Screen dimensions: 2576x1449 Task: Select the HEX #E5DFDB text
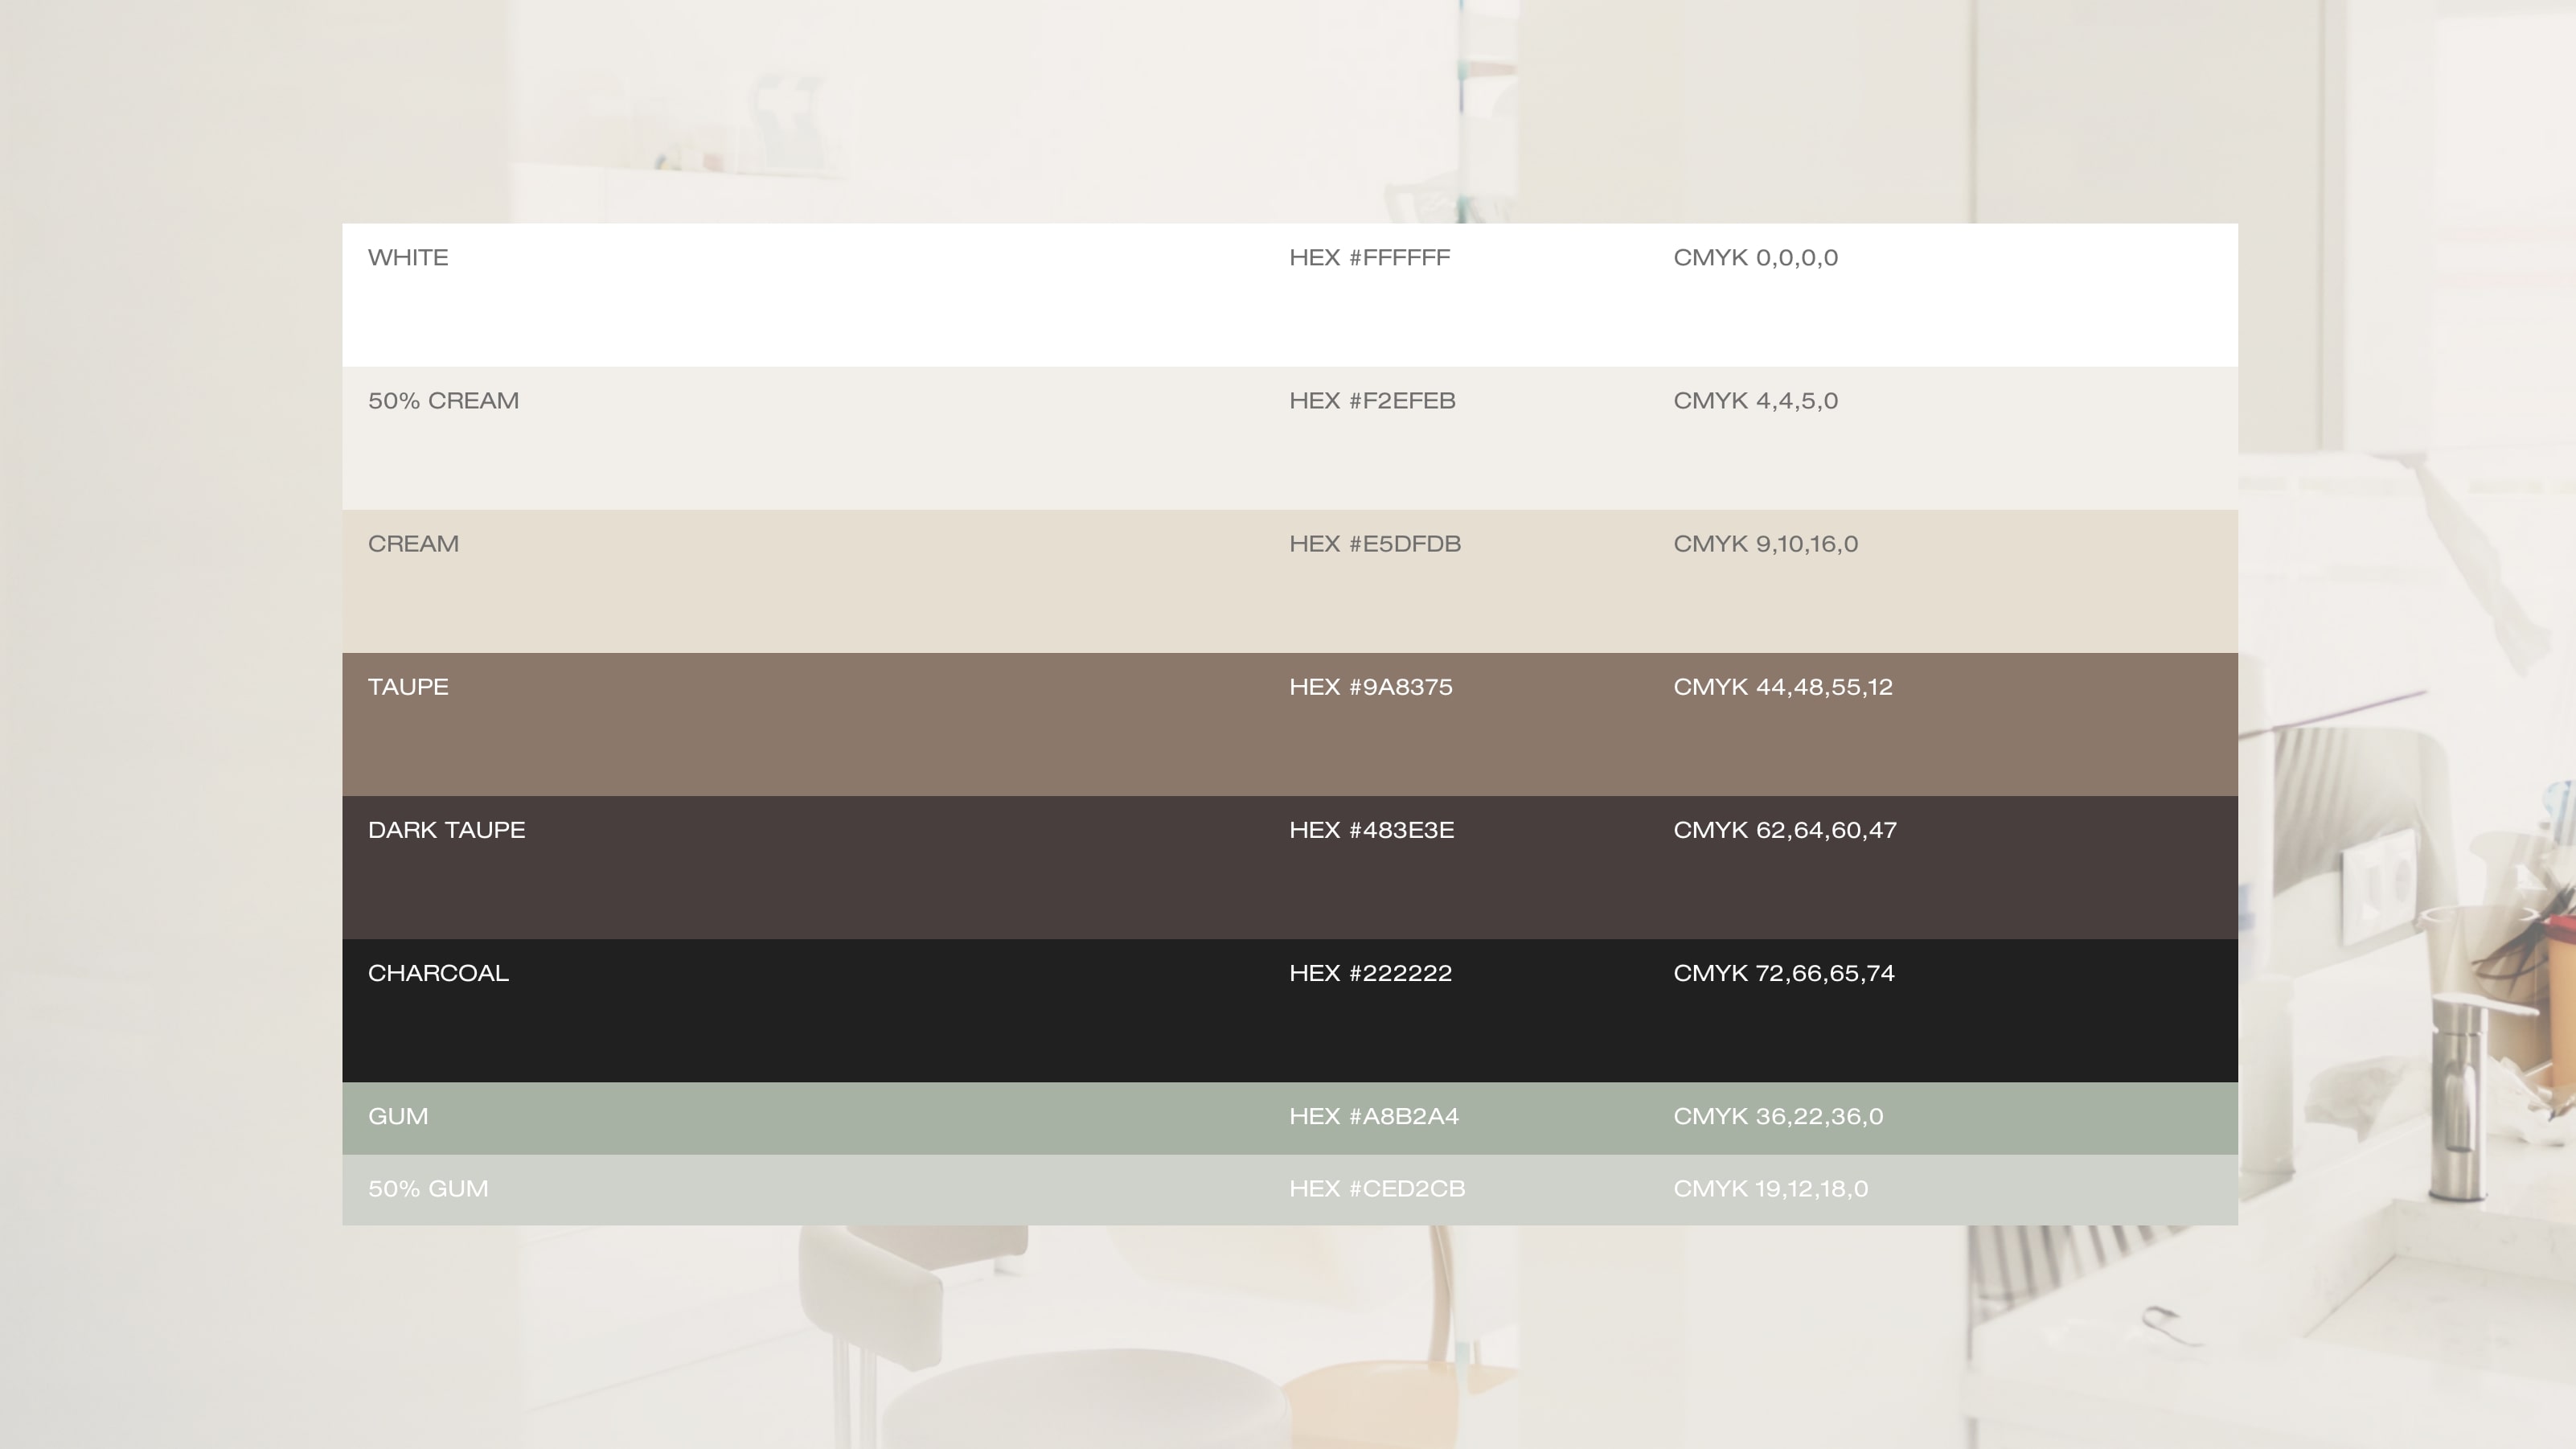1375,544
